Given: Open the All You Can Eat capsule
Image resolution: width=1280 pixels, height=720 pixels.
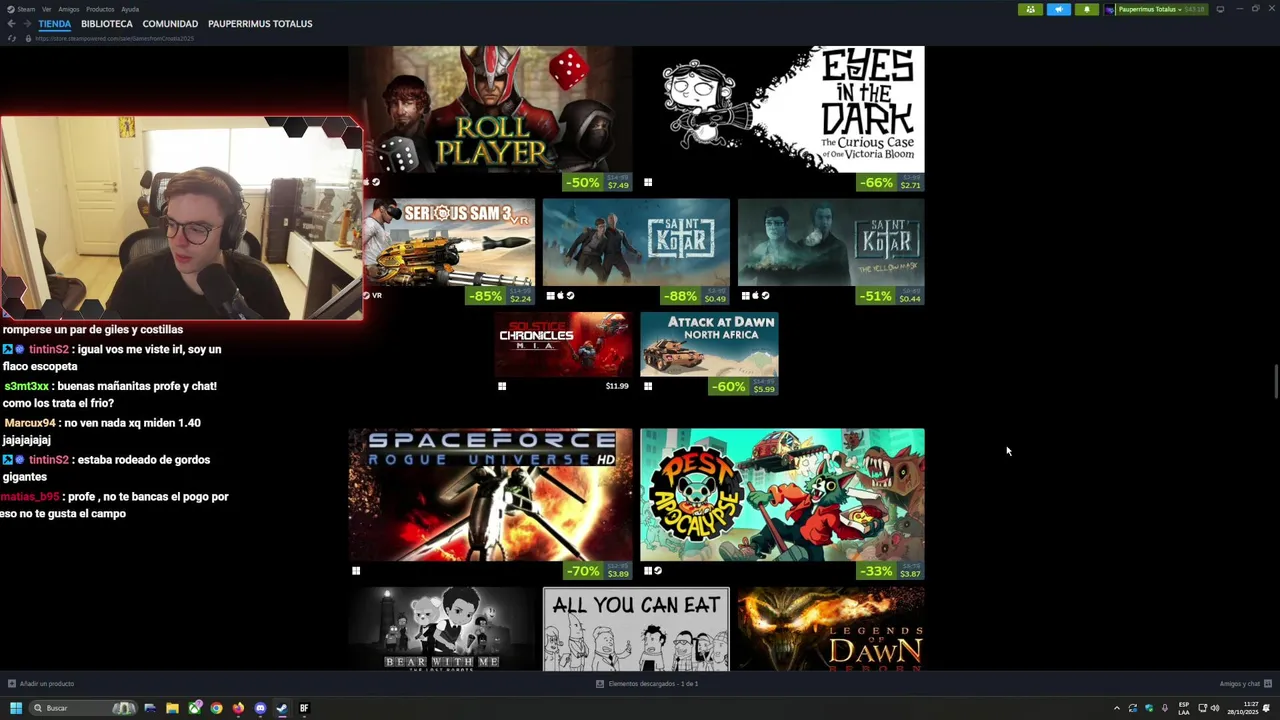Looking at the screenshot, I should [x=636, y=629].
